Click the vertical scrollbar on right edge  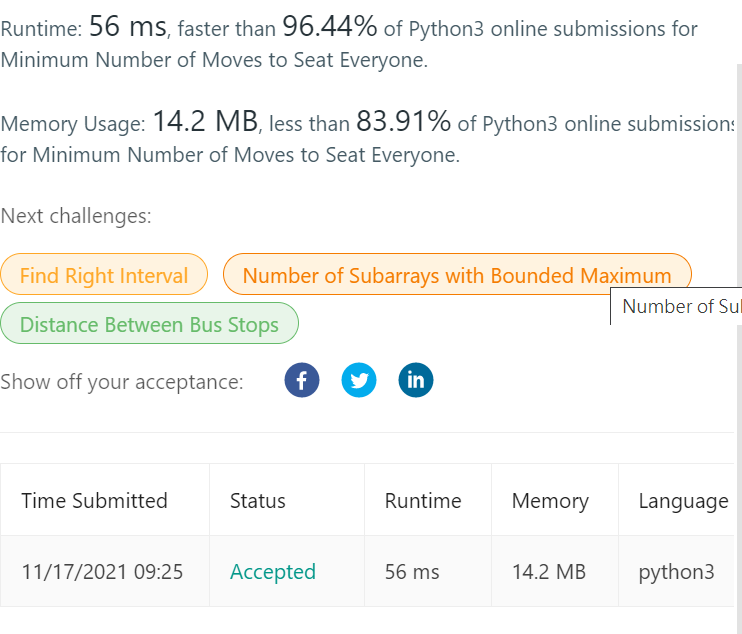point(738,349)
